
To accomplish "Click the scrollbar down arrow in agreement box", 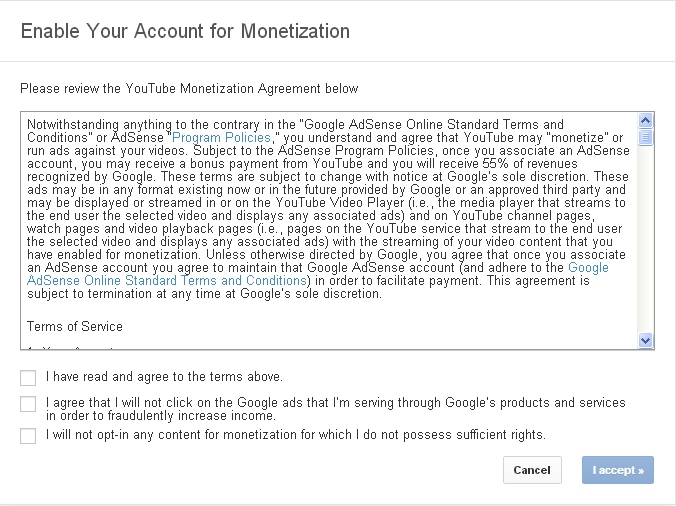I will click(645, 340).
